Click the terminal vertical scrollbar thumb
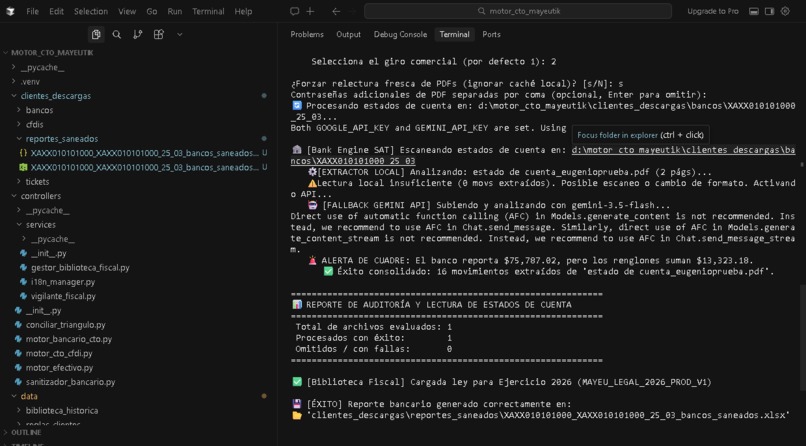 point(802,338)
